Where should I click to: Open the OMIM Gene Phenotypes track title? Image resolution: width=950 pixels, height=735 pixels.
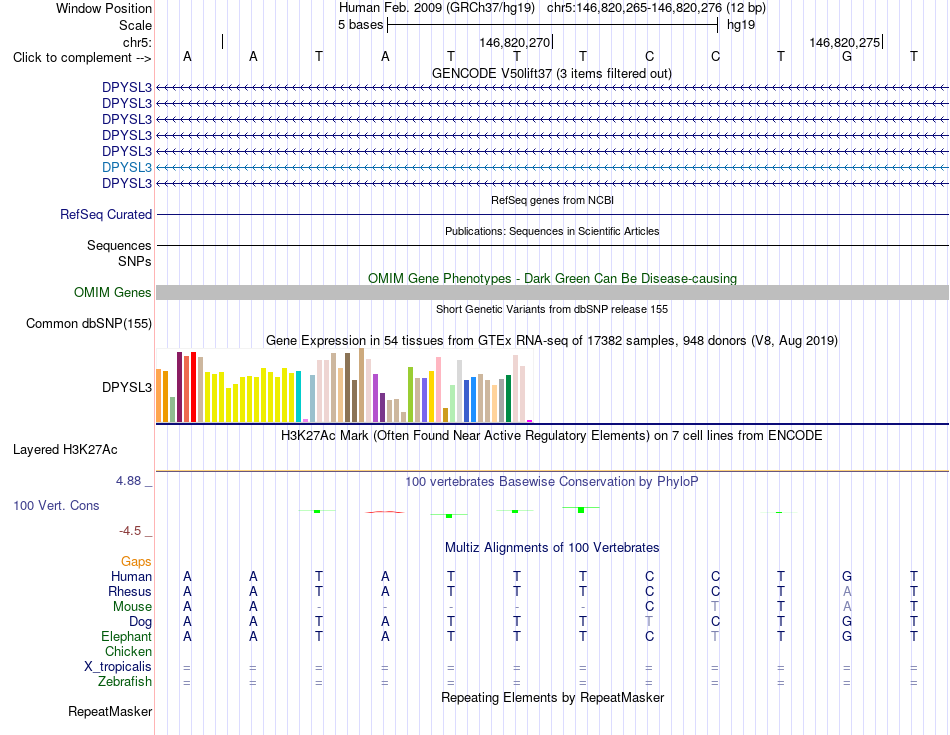click(552, 278)
